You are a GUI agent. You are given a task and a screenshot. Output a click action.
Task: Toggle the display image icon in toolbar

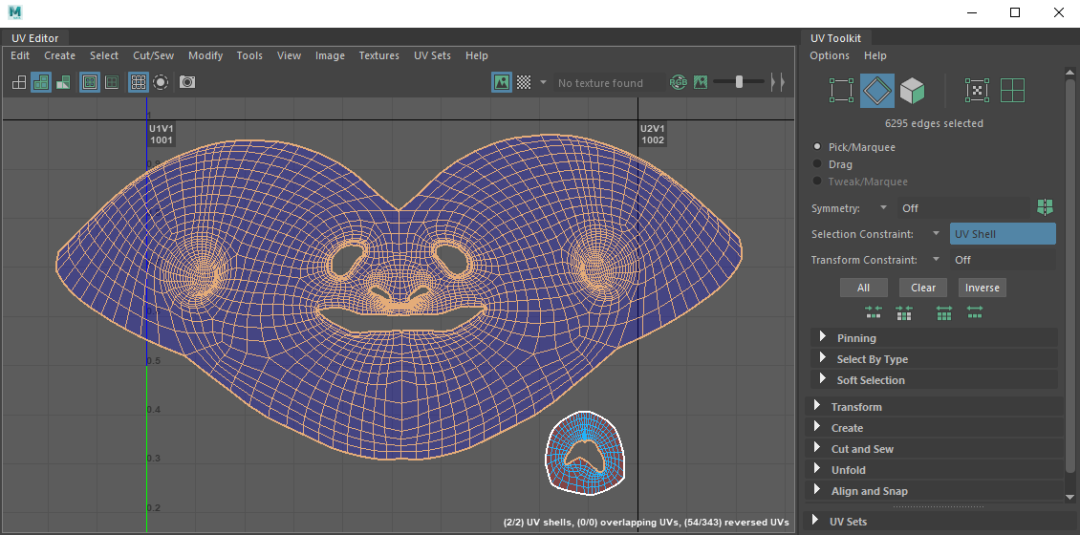click(501, 83)
